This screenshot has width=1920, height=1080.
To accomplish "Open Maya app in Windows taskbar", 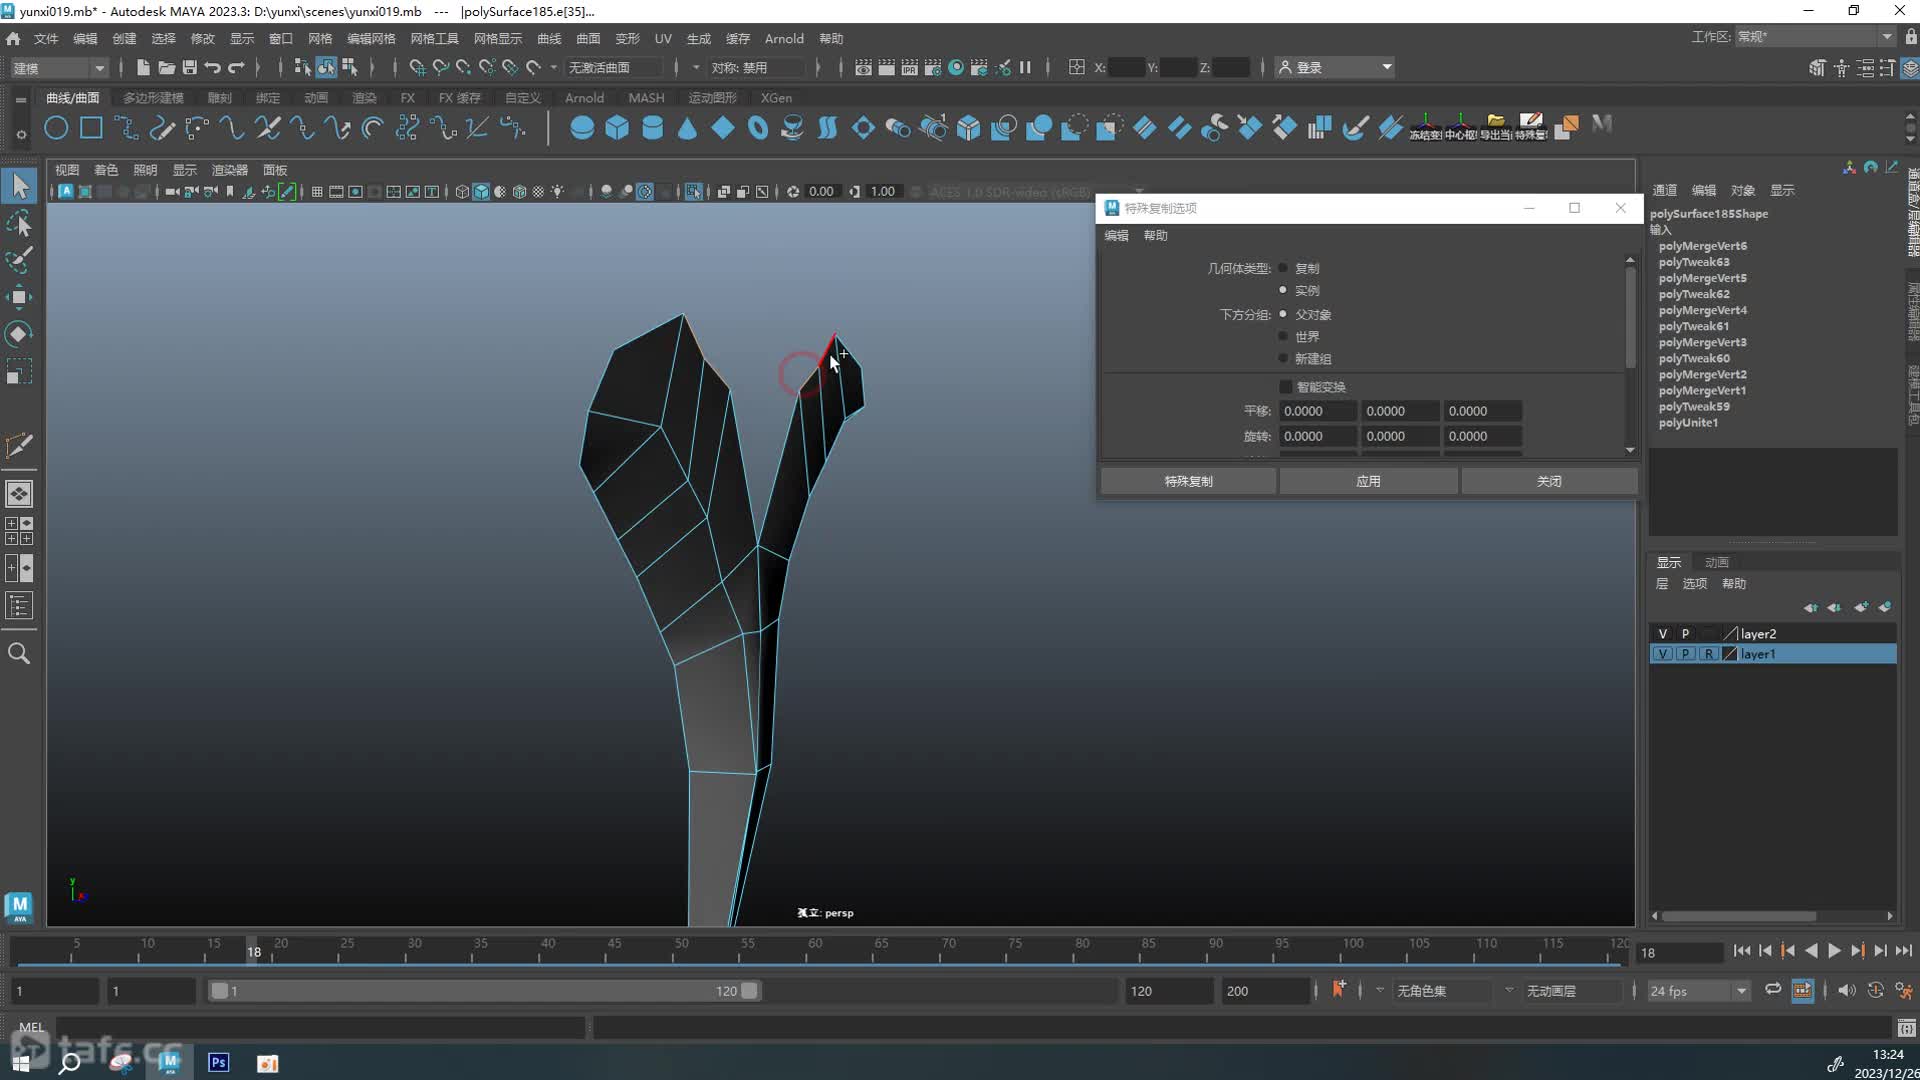I will tap(169, 1062).
